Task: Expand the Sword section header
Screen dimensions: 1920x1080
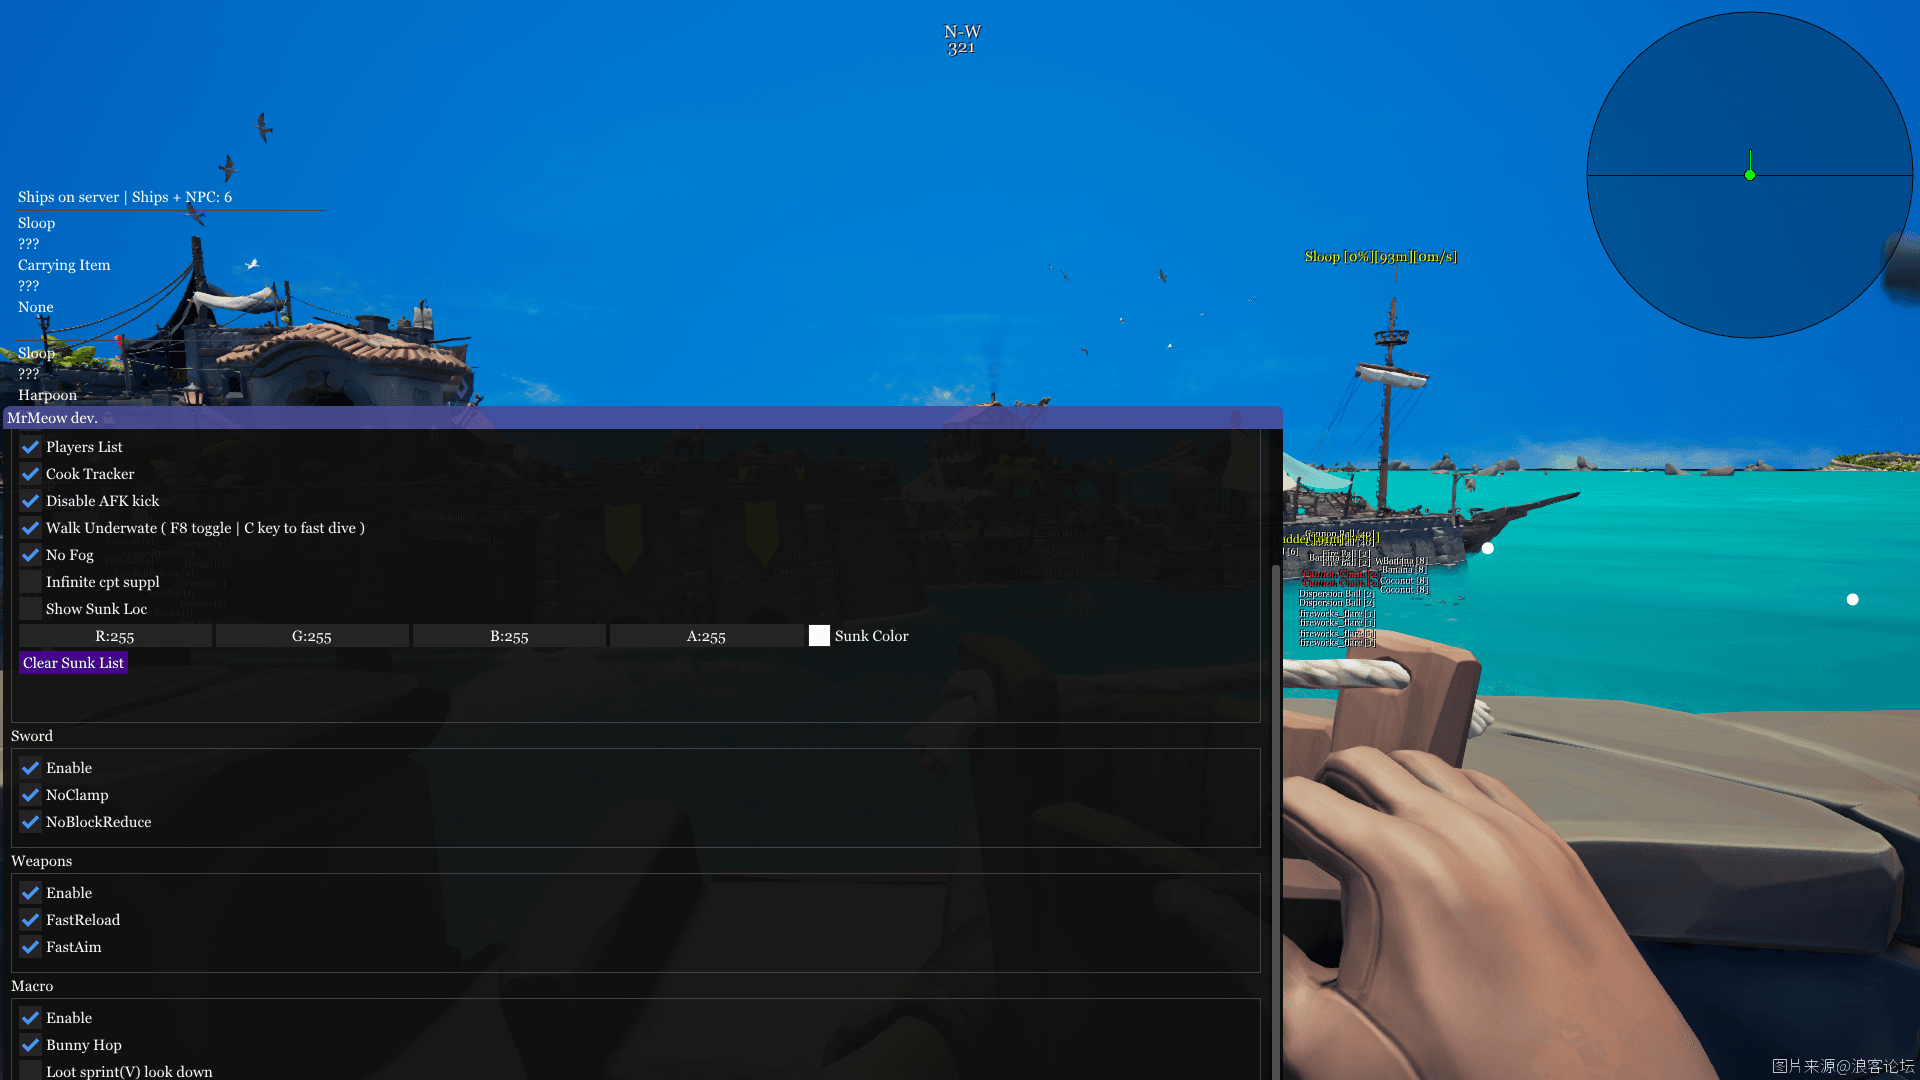Action: coord(32,735)
